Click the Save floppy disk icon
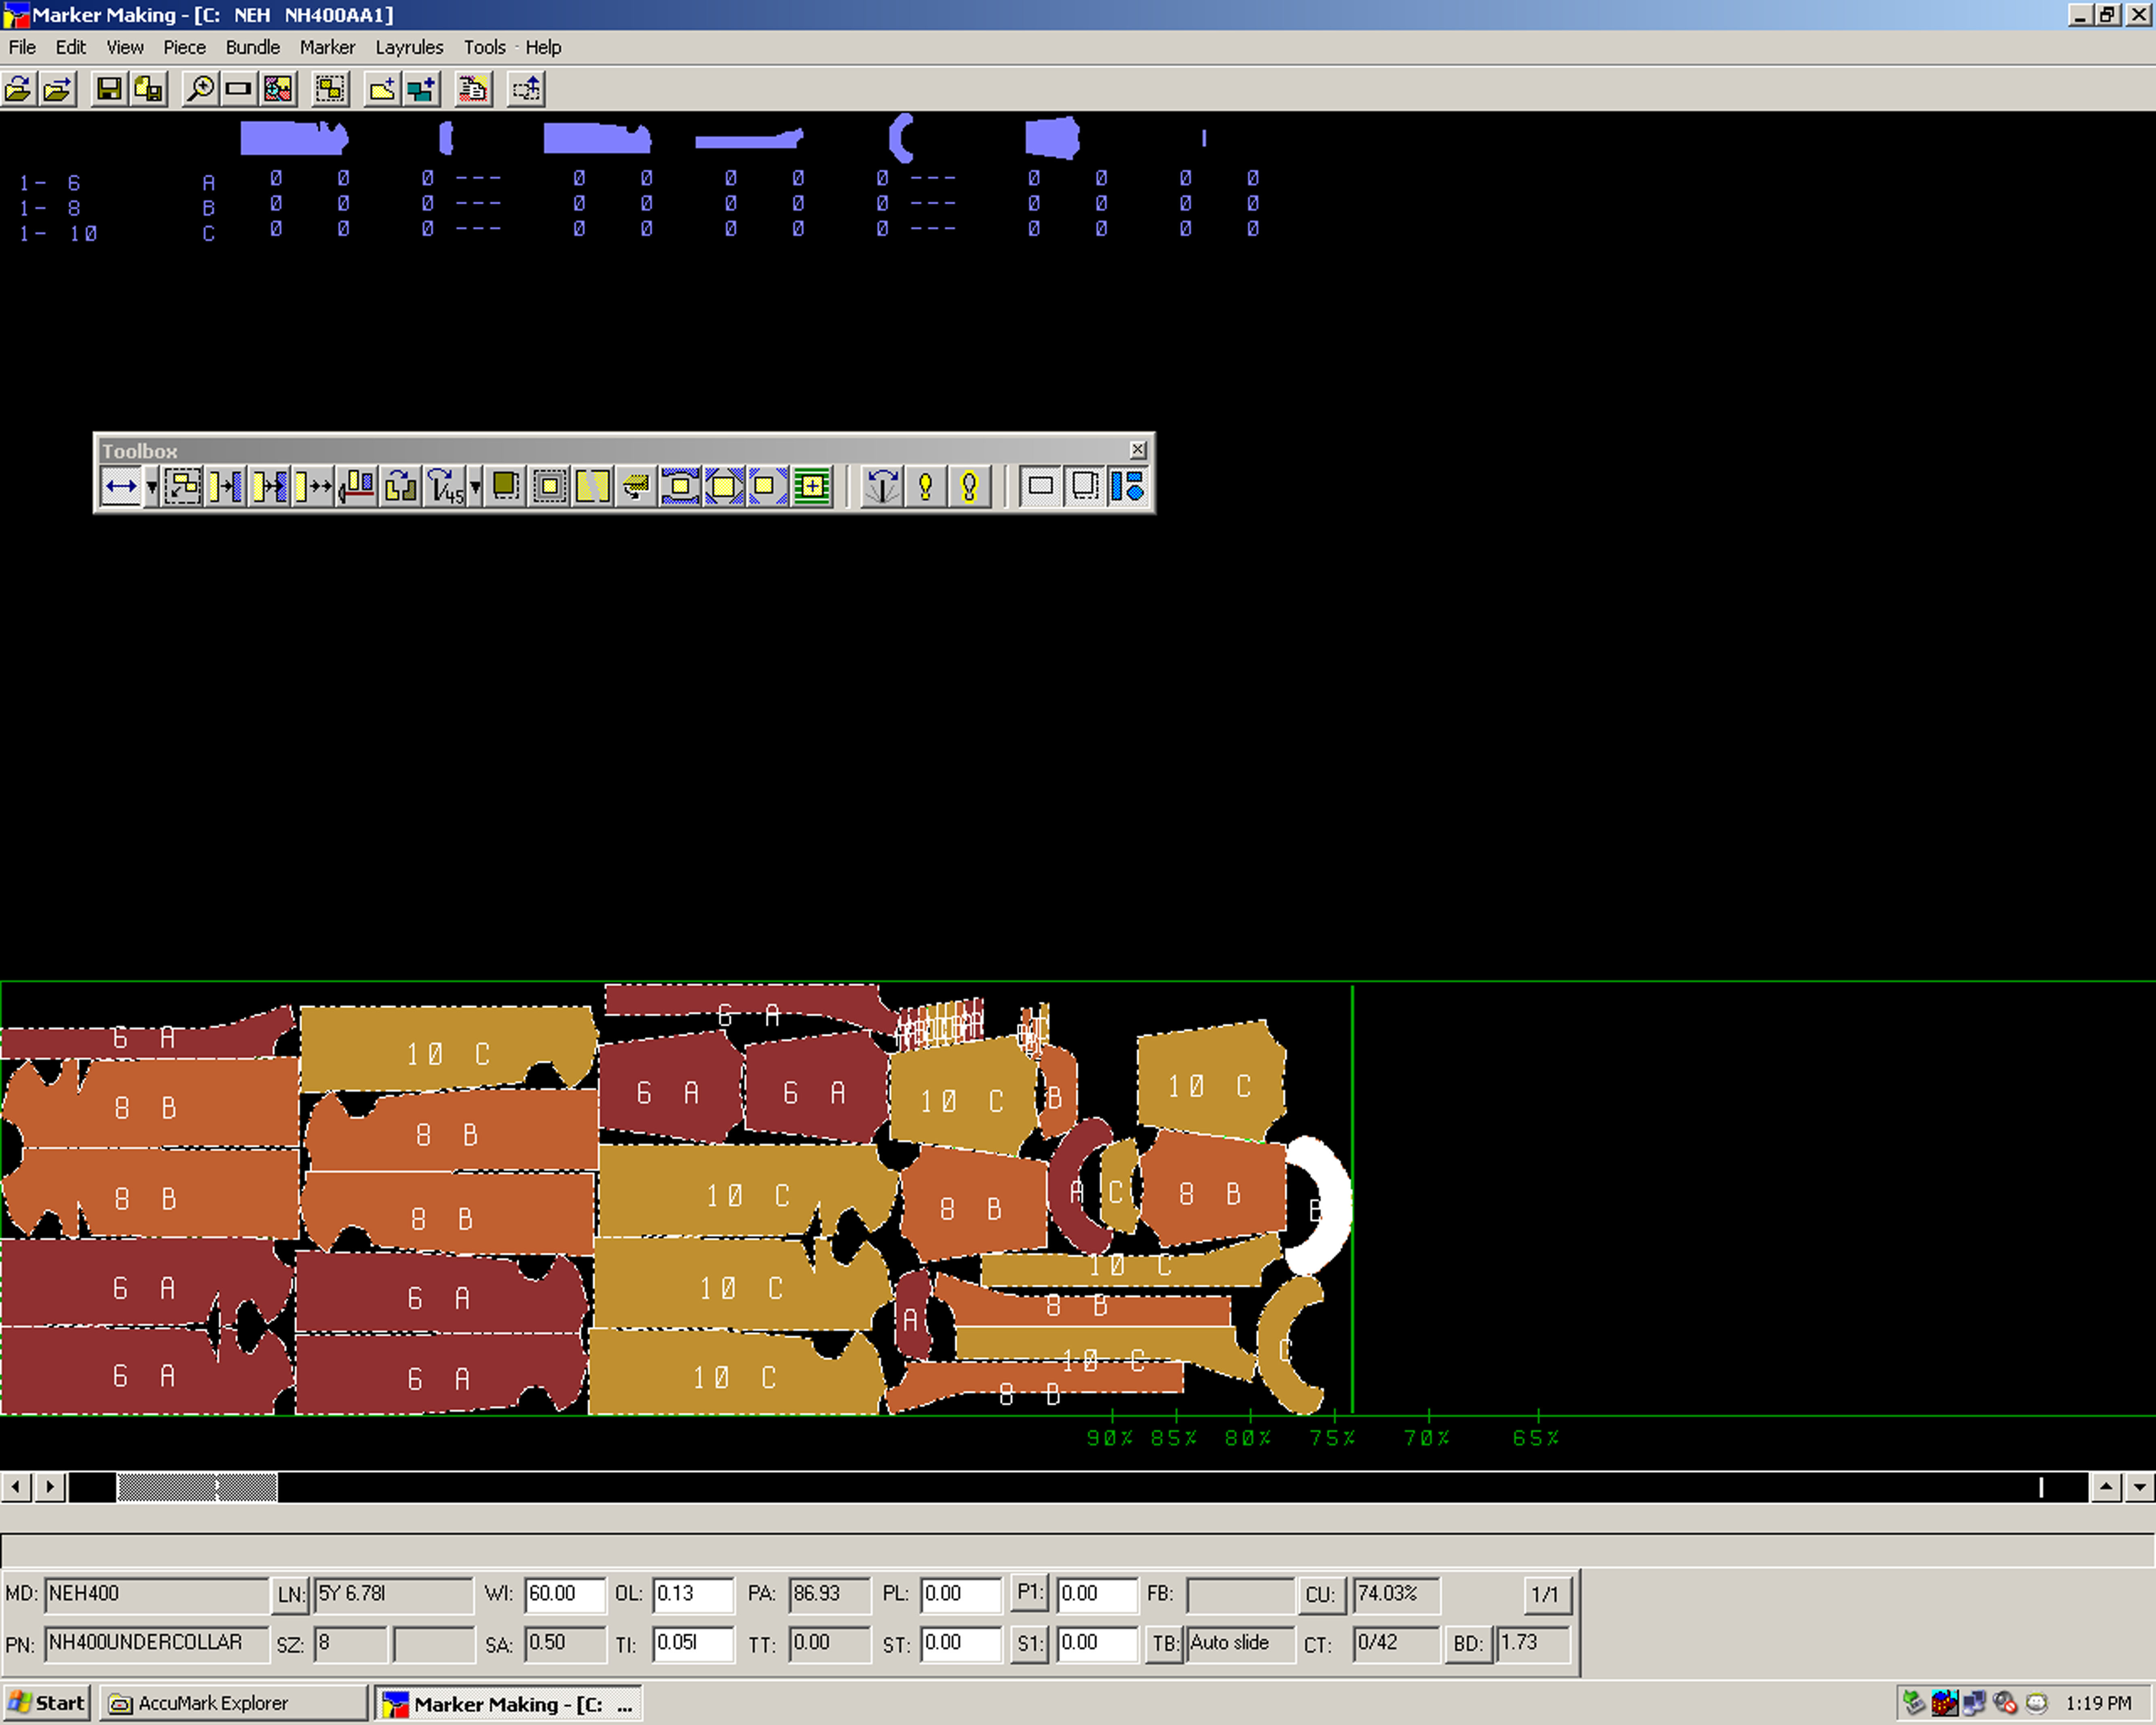 click(109, 89)
